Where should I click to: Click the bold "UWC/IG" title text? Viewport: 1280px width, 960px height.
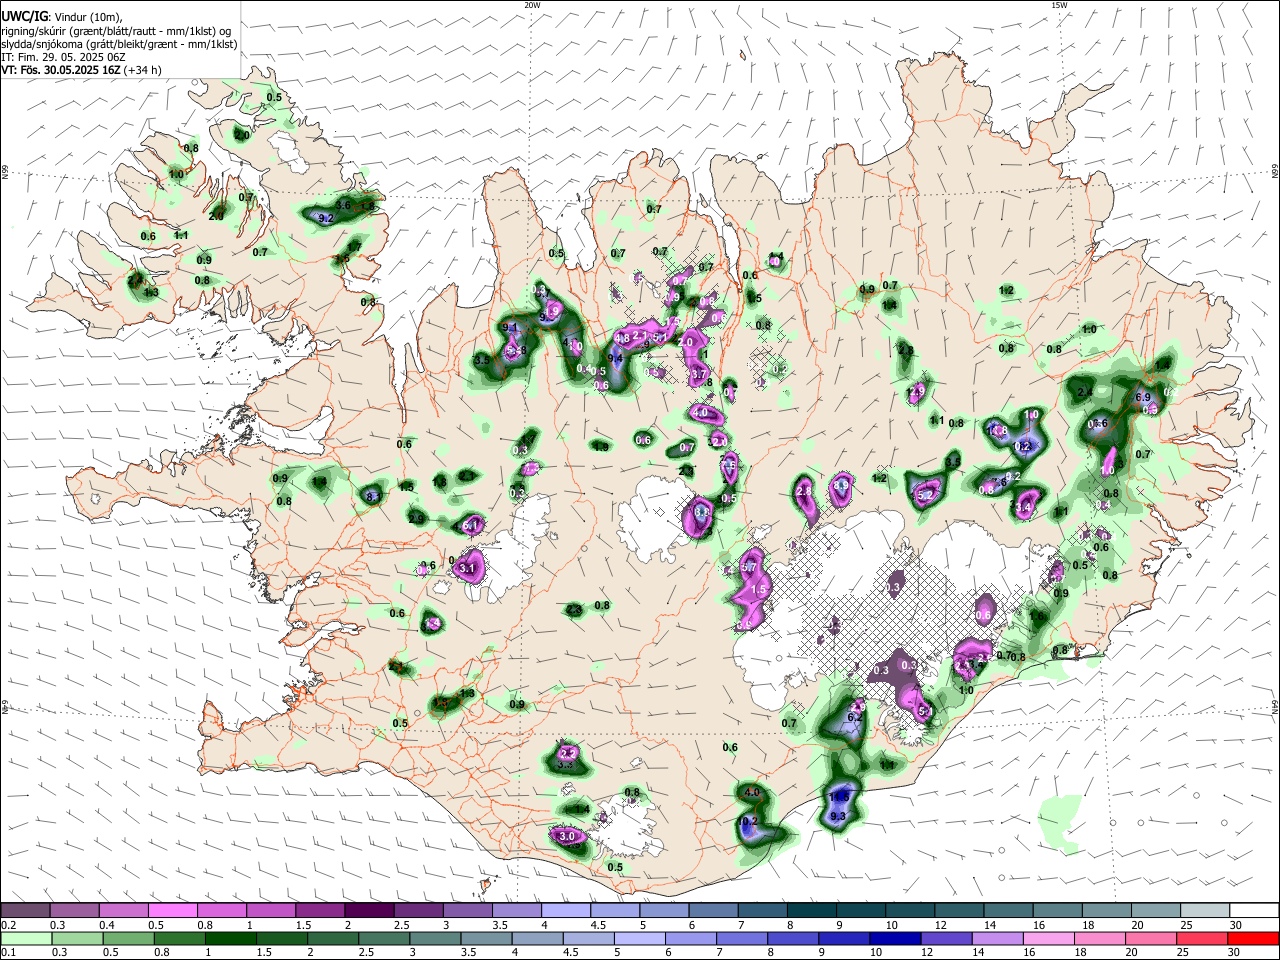coord(24,17)
